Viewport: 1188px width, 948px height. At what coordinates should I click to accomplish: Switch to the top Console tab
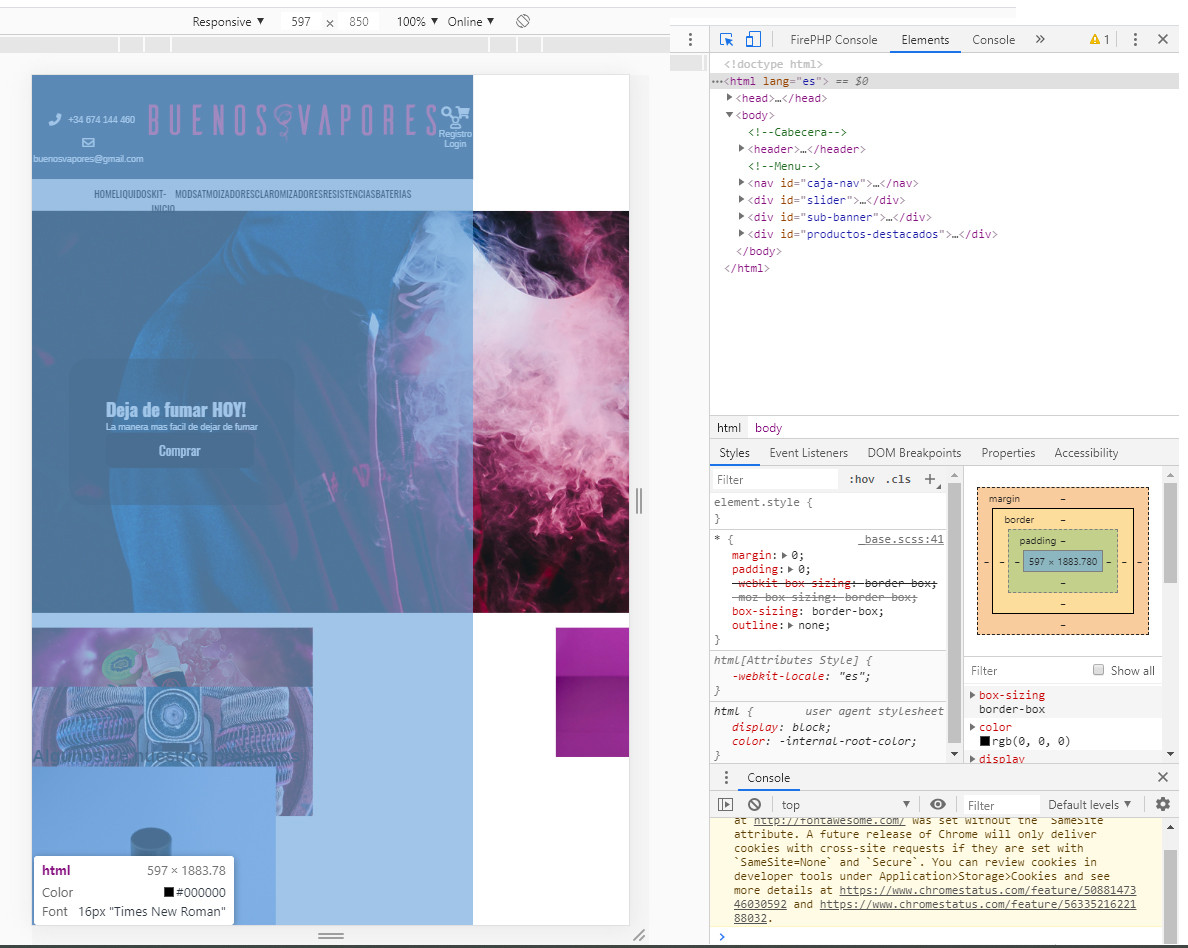coord(993,39)
